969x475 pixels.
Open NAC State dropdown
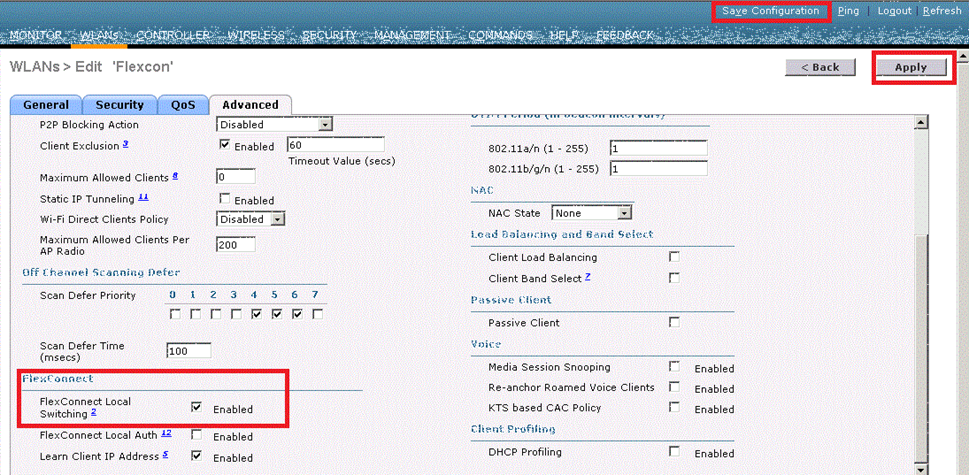tap(591, 213)
